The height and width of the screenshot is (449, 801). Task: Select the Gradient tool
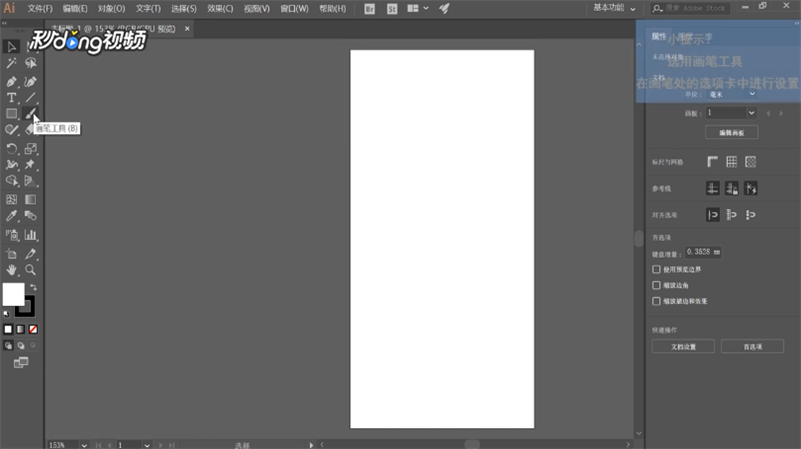click(x=31, y=200)
